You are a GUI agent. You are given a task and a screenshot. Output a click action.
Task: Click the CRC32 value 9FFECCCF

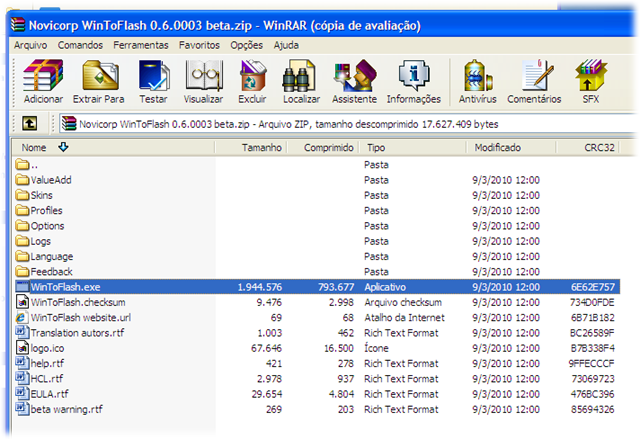[x=591, y=364]
